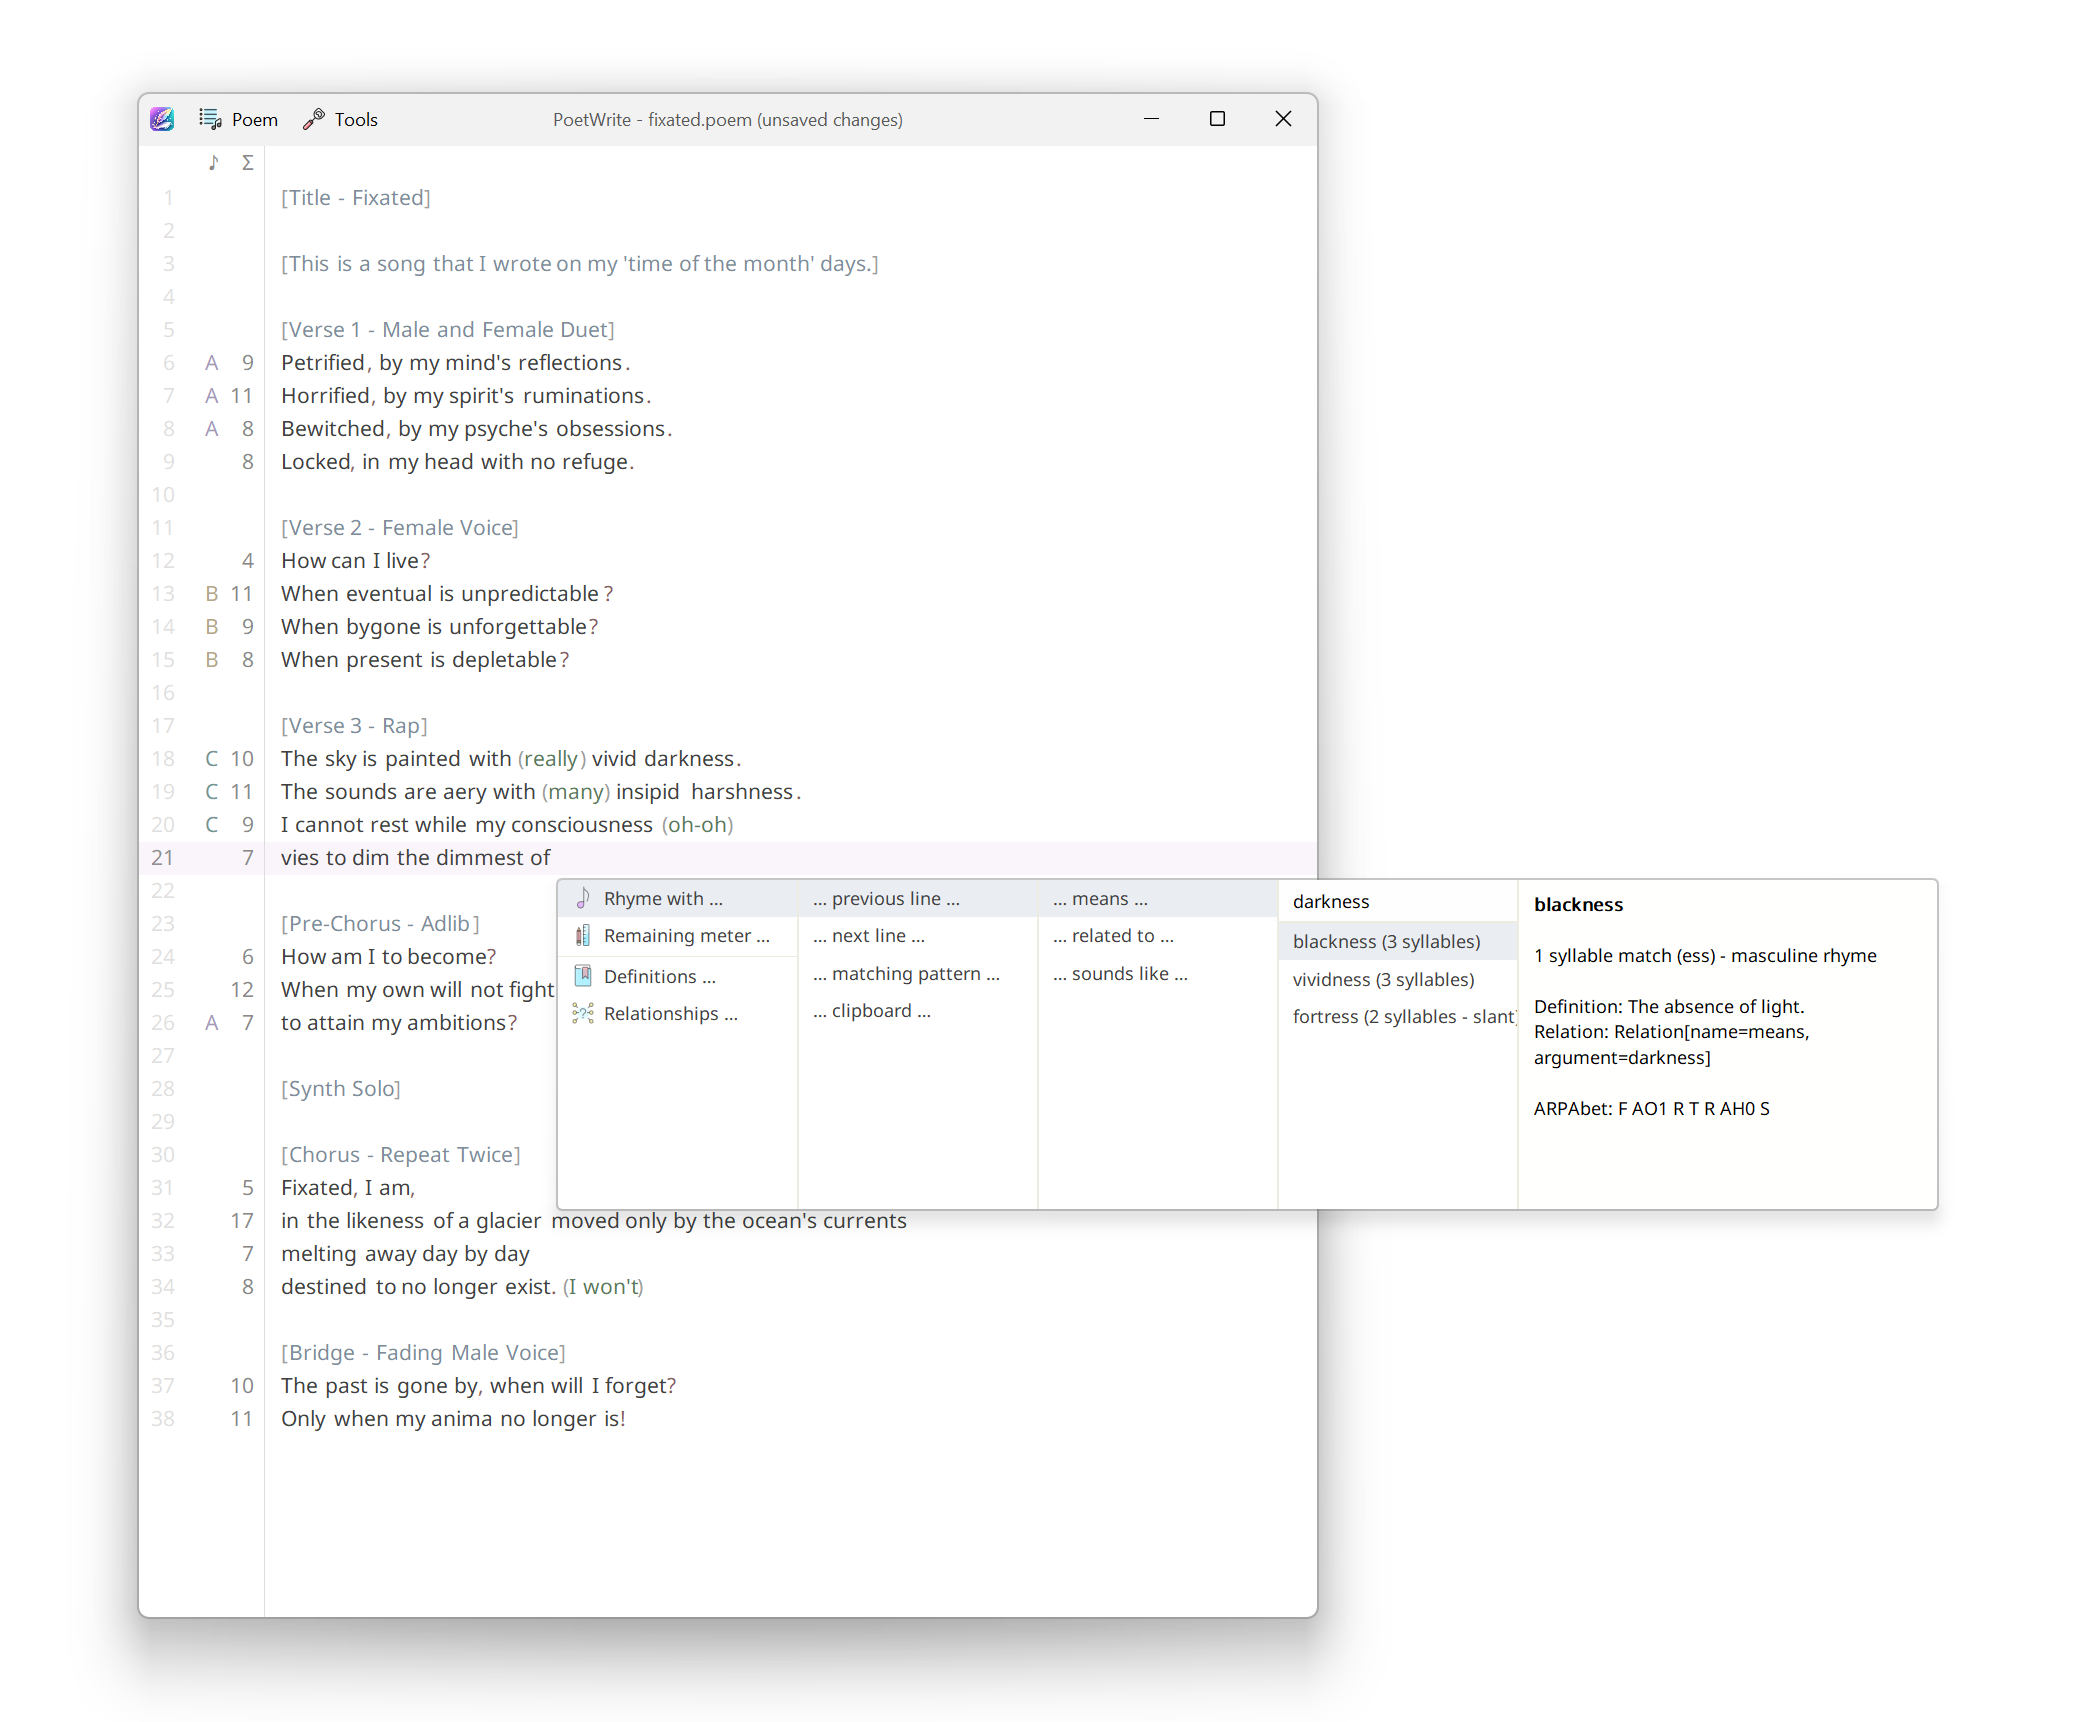Place cursor in 'vies to dim the dimmest of'

416,858
